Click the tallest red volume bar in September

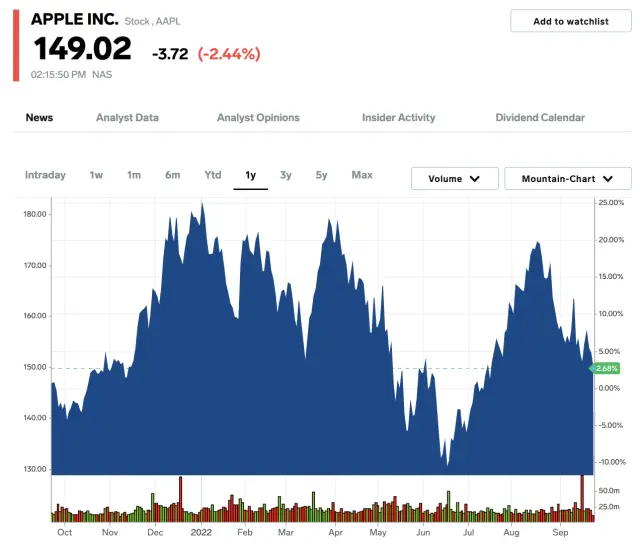click(x=581, y=500)
